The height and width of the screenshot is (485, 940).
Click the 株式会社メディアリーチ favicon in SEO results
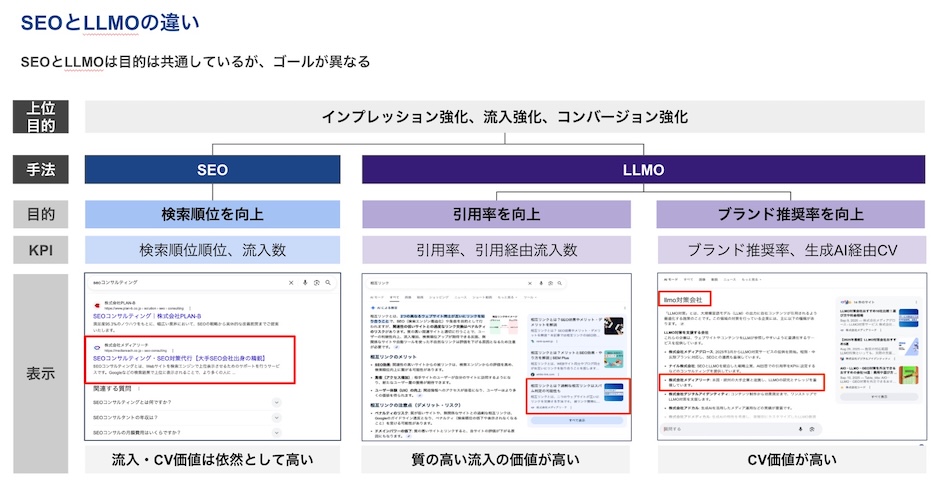97,348
